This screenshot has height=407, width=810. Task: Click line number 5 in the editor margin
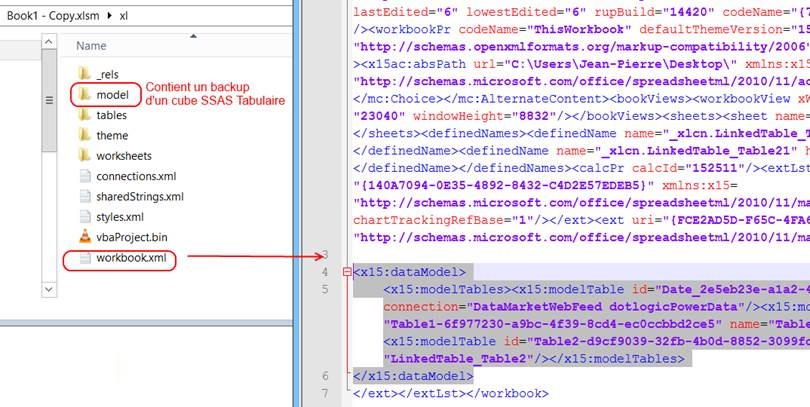coord(324,290)
